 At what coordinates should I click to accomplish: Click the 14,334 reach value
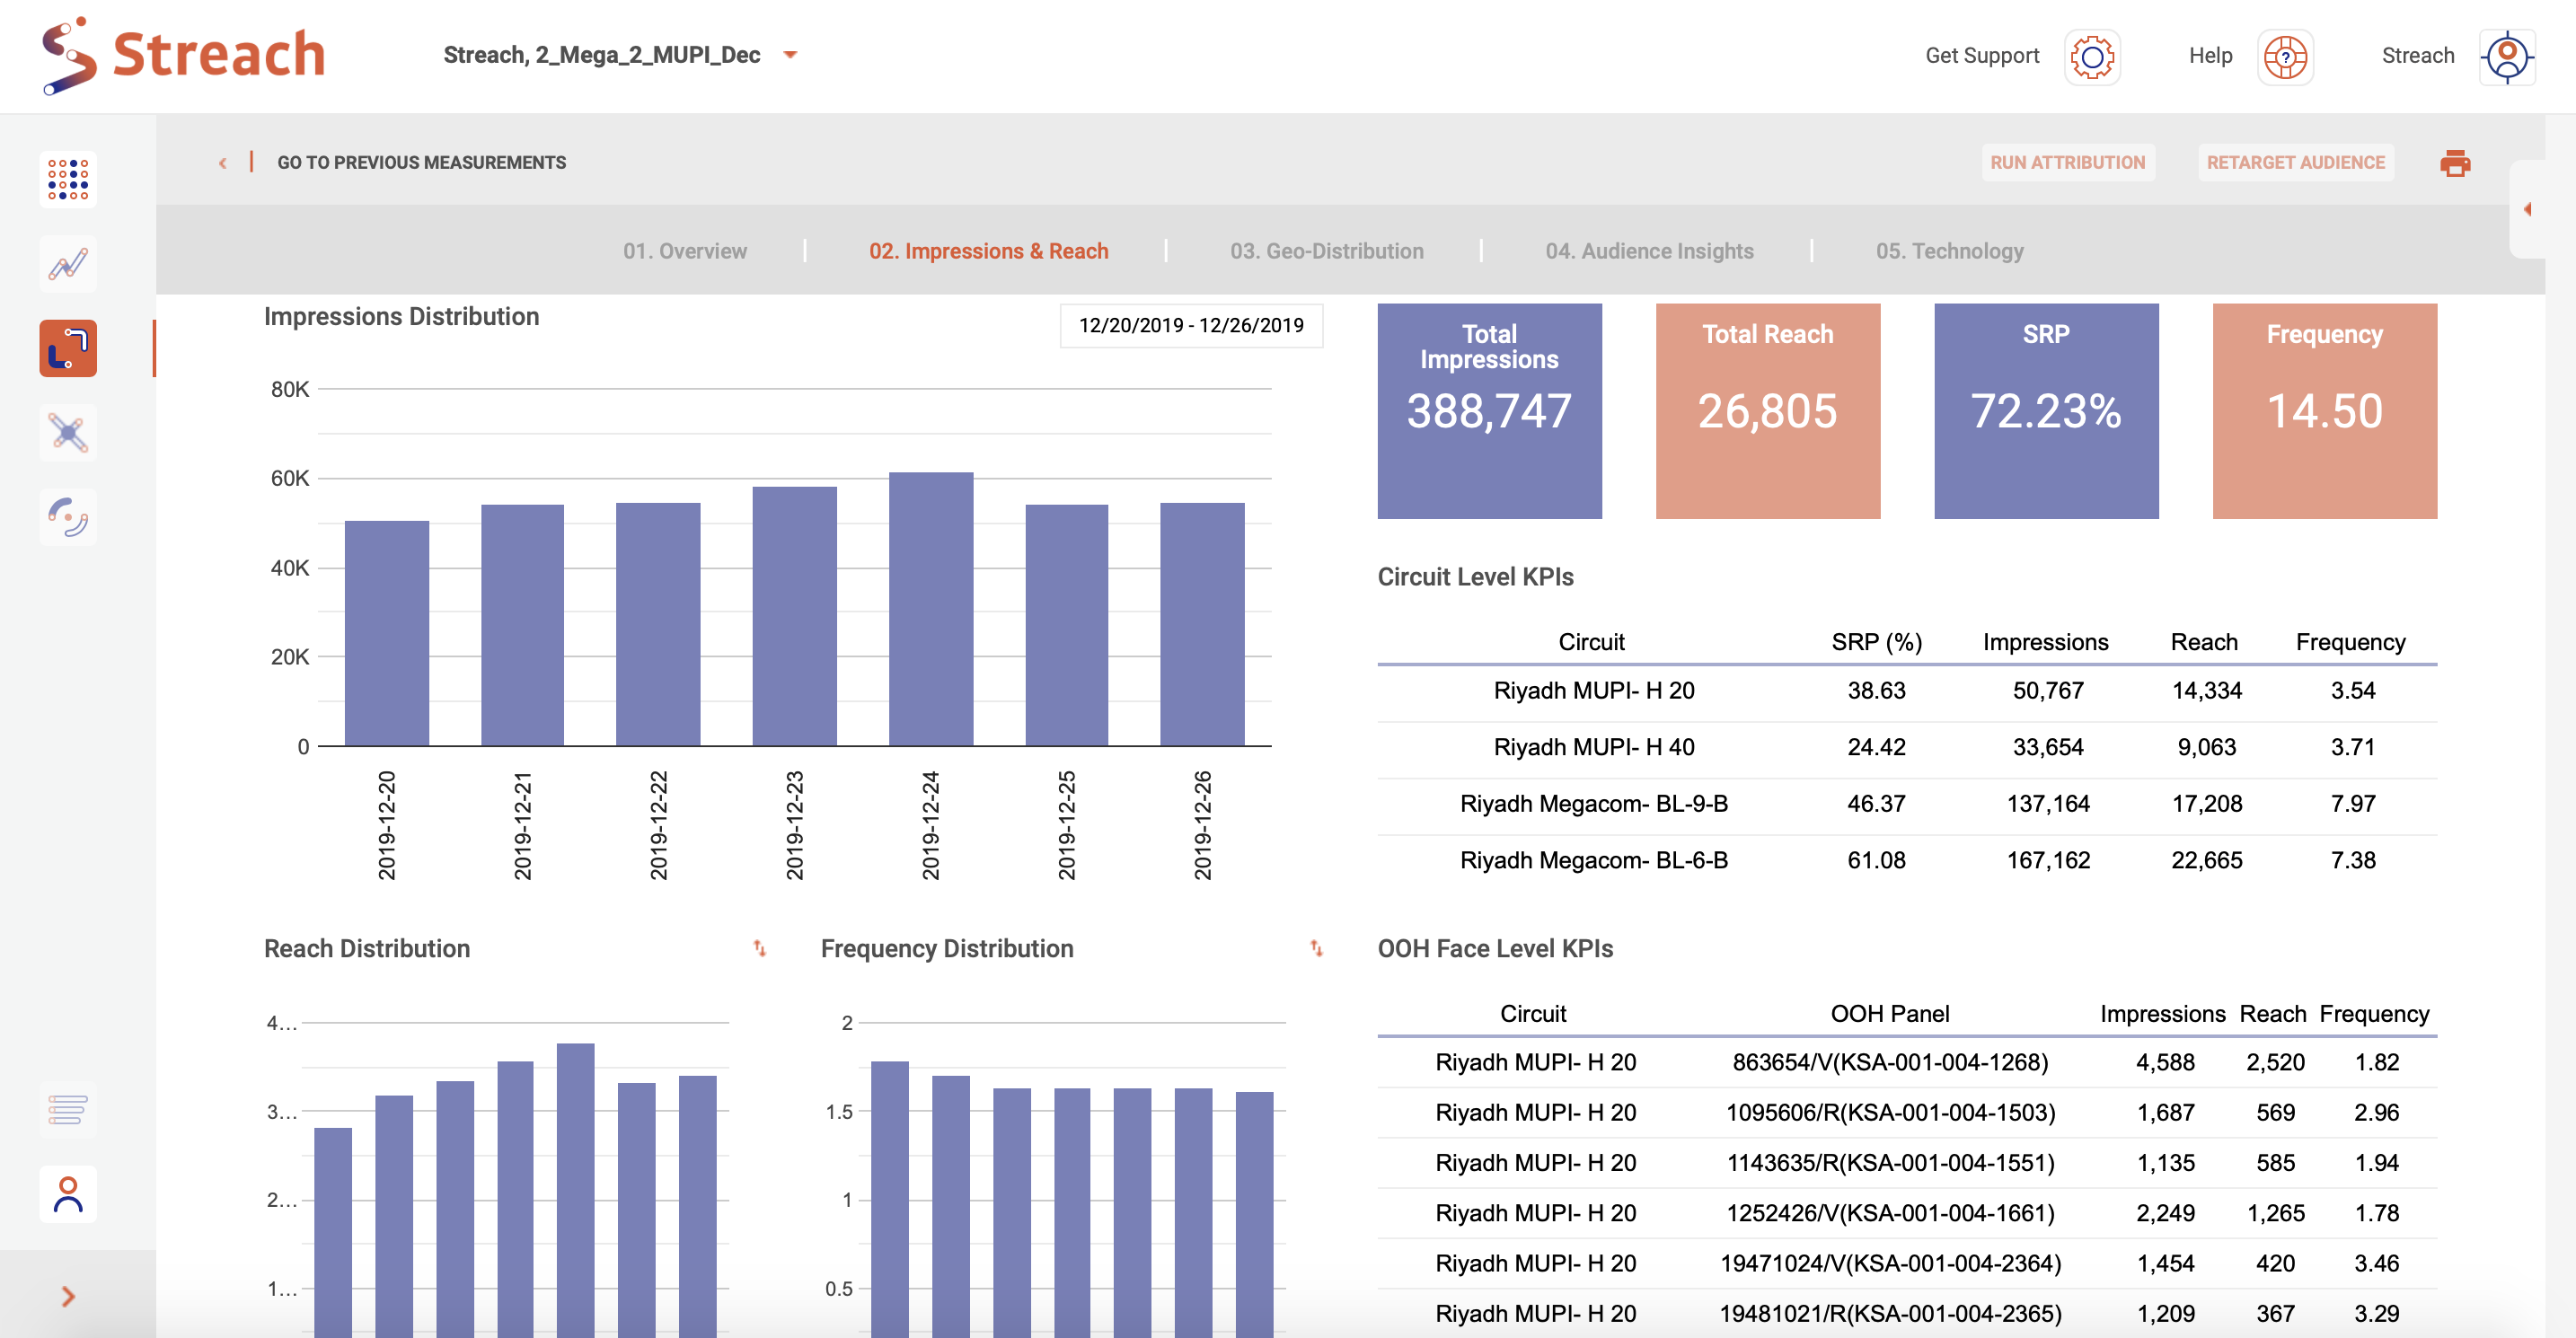2206,691
